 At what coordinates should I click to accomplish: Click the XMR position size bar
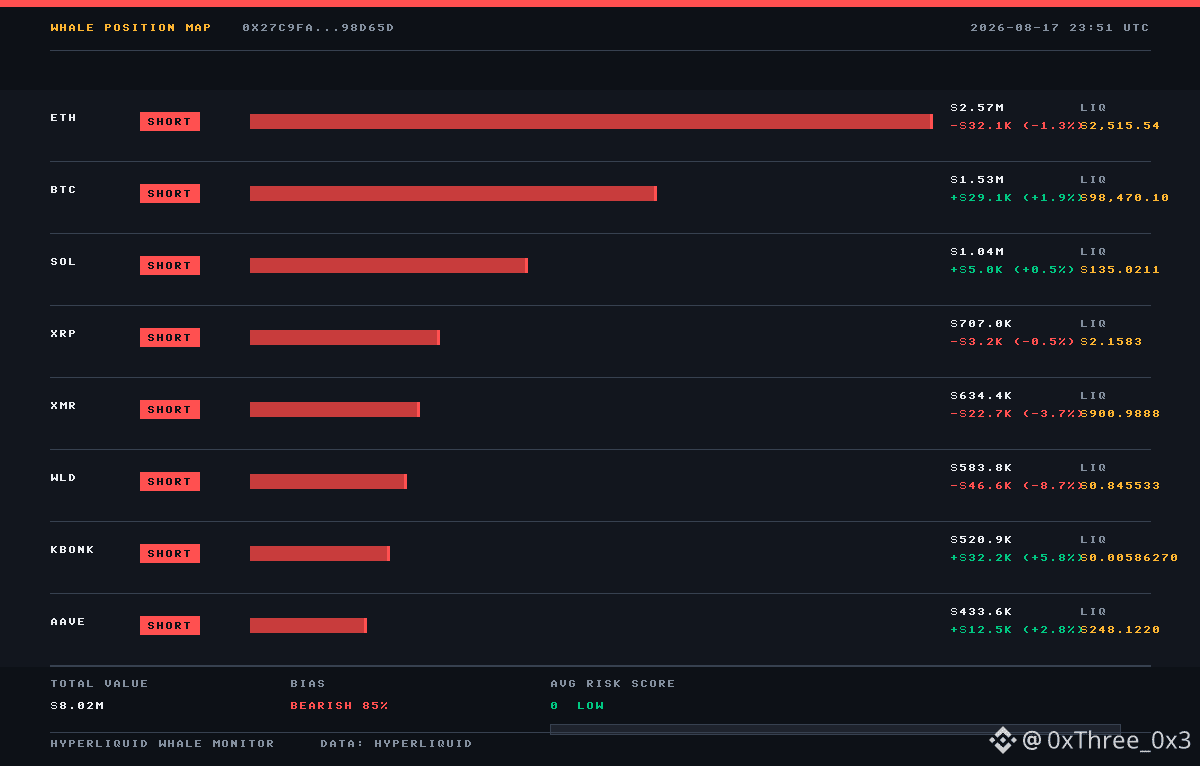[335, 410]
